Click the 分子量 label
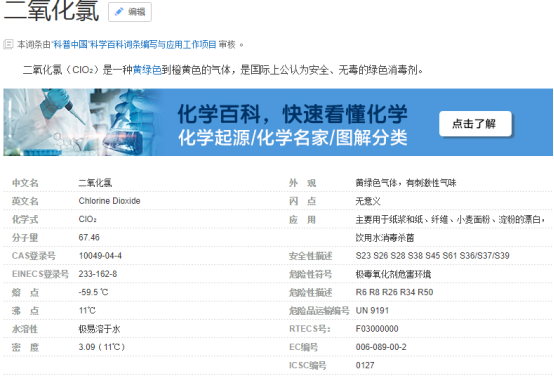The width and height of the screenshot is (554, 376). point(25,238)
